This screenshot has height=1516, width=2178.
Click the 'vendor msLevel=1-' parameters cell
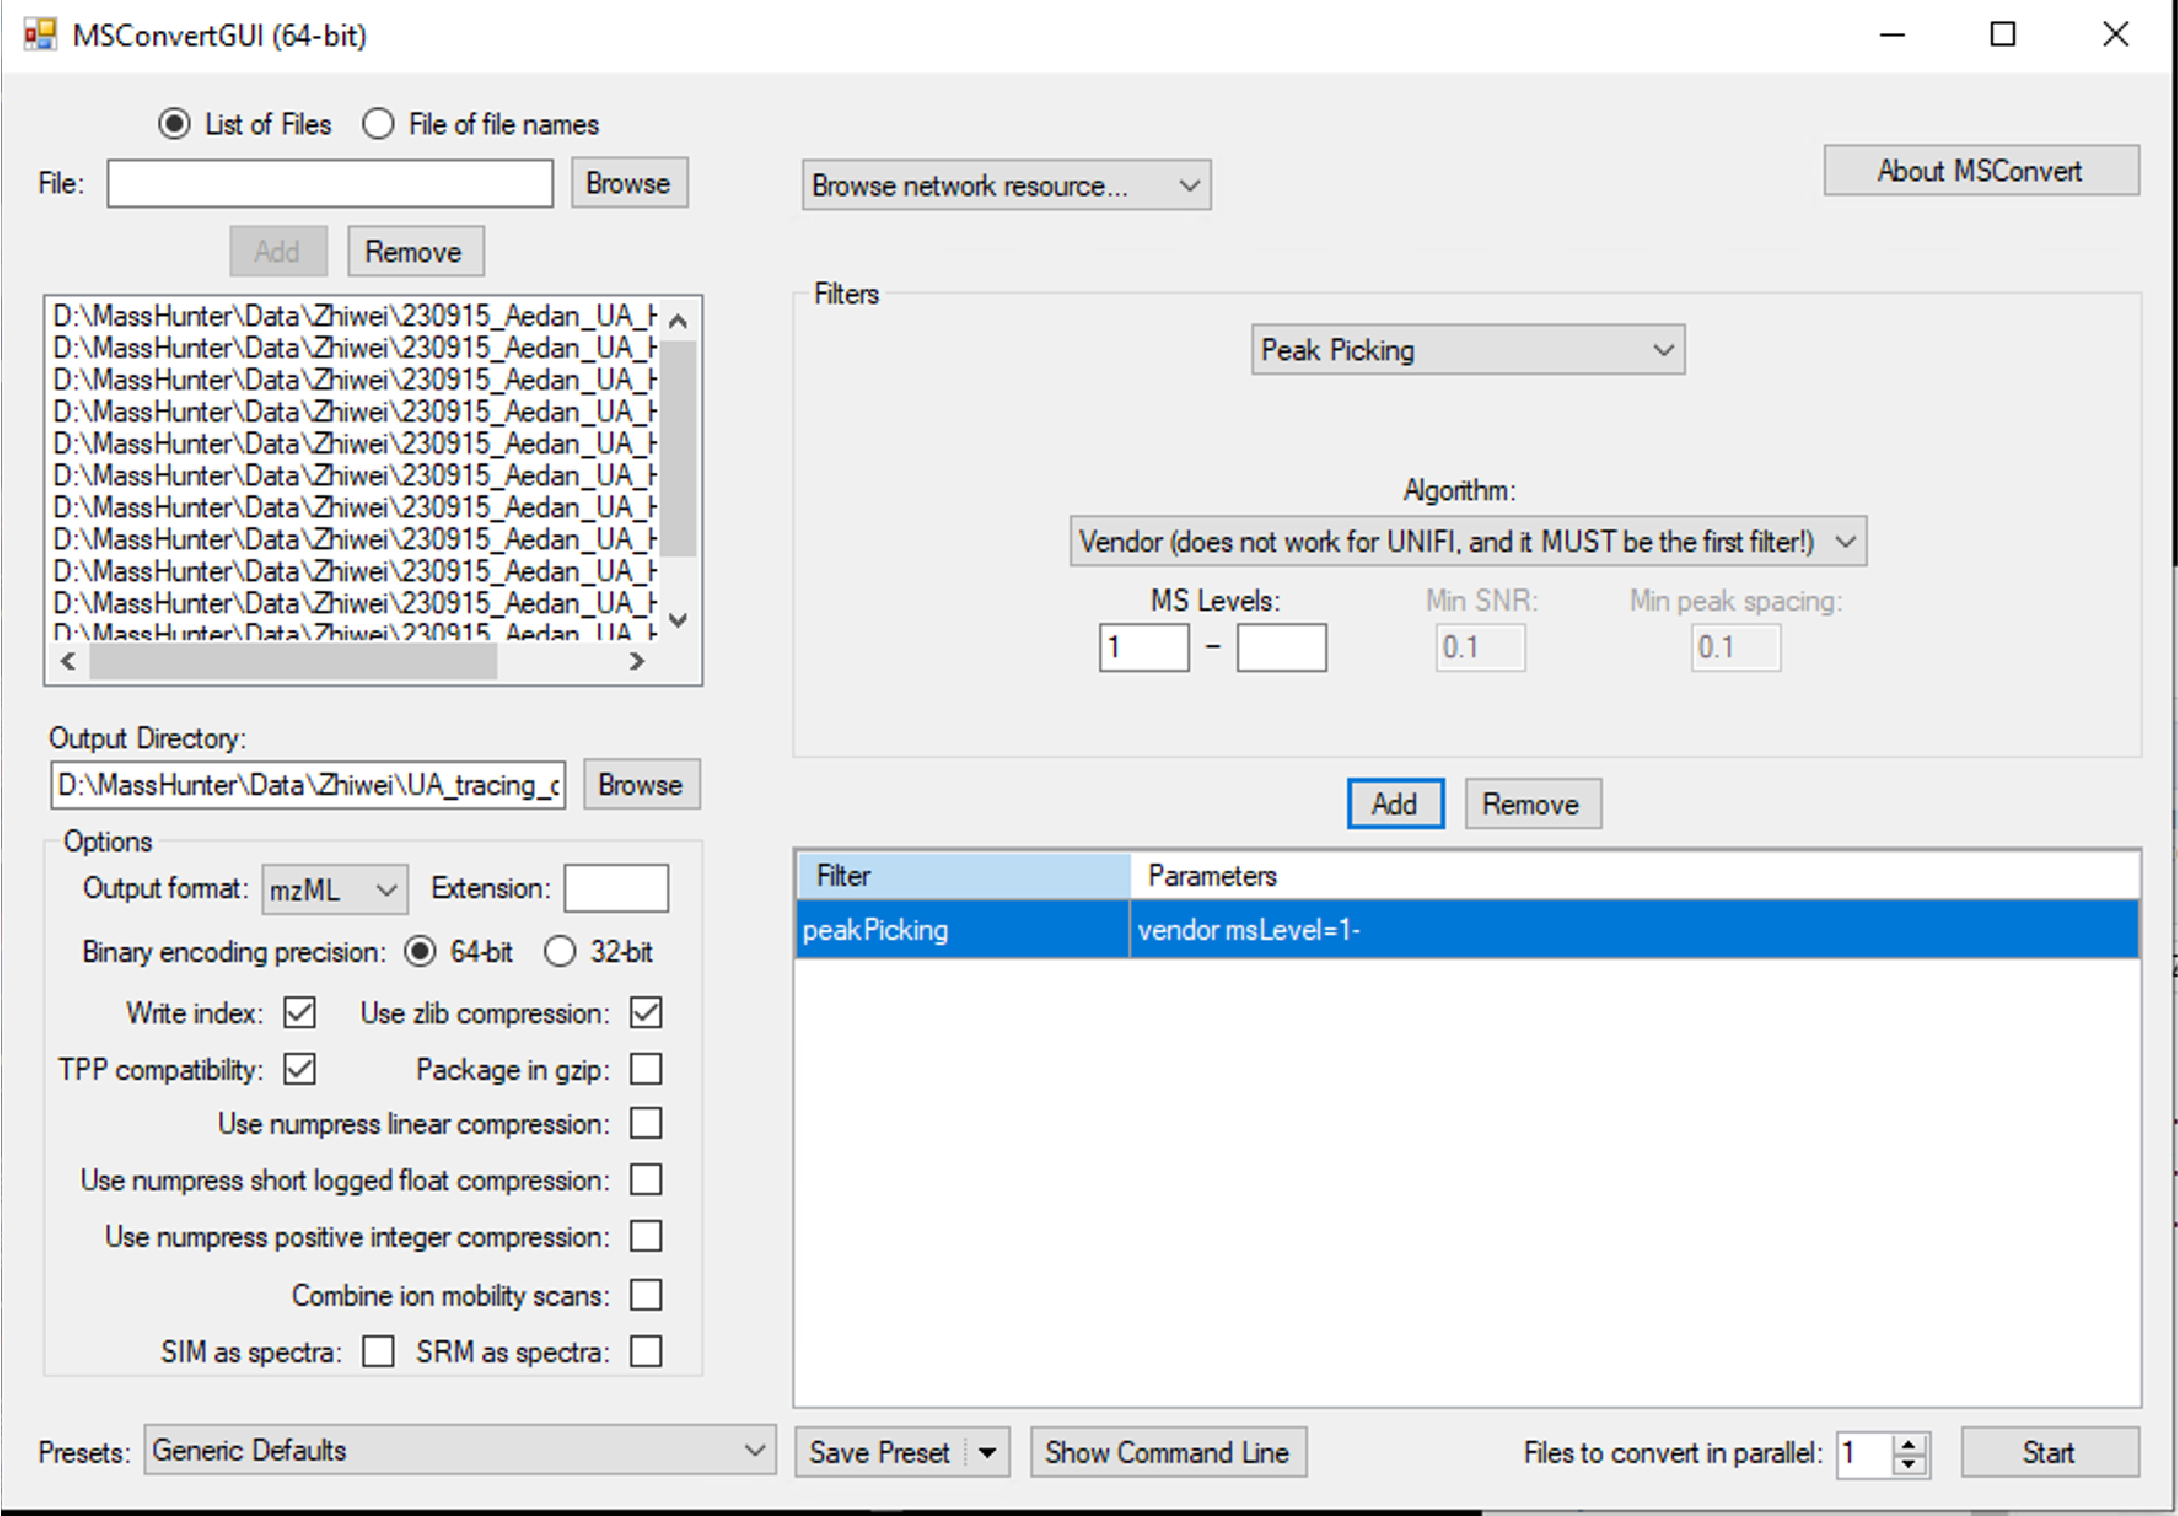(1635, 930)
